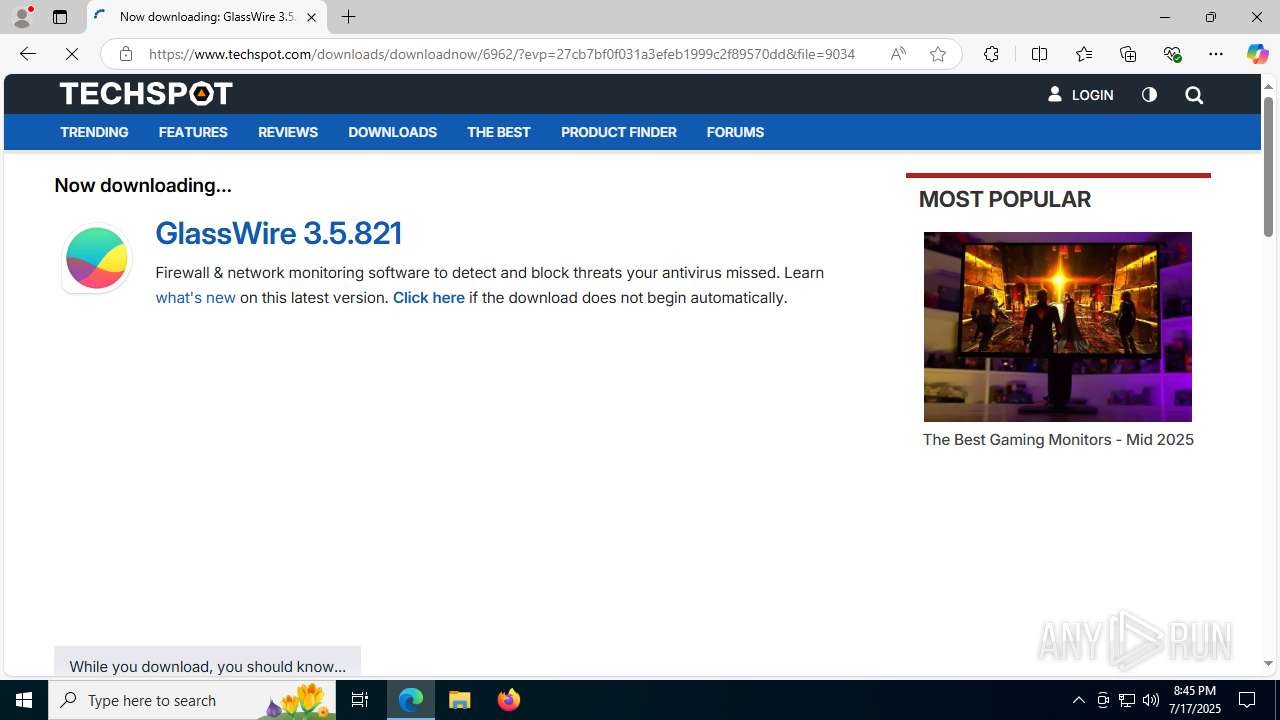Screen dimensions: 1280x720
Task: View site information lock icon
Action: (125, 54)
